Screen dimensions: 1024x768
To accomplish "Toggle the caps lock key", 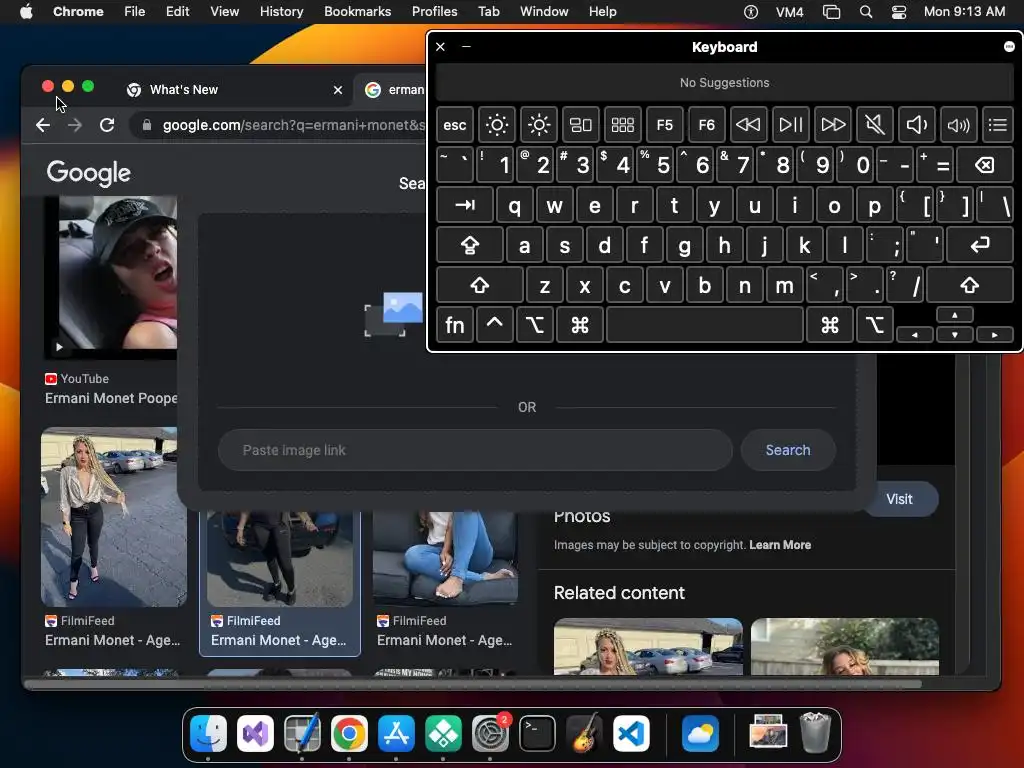I will coord(470,246).
